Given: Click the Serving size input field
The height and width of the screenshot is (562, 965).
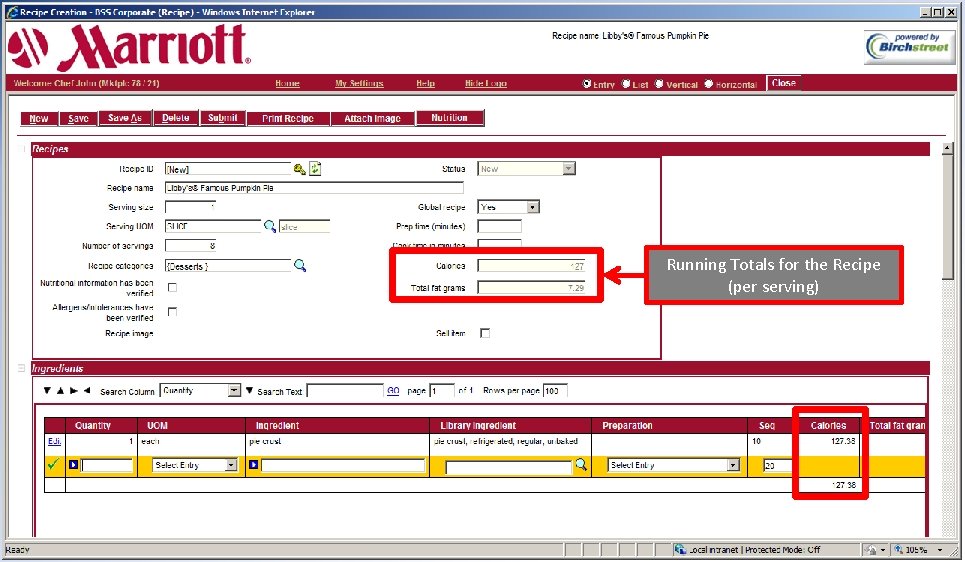Looking at the screenshot, I should click(x=190, y=207).
